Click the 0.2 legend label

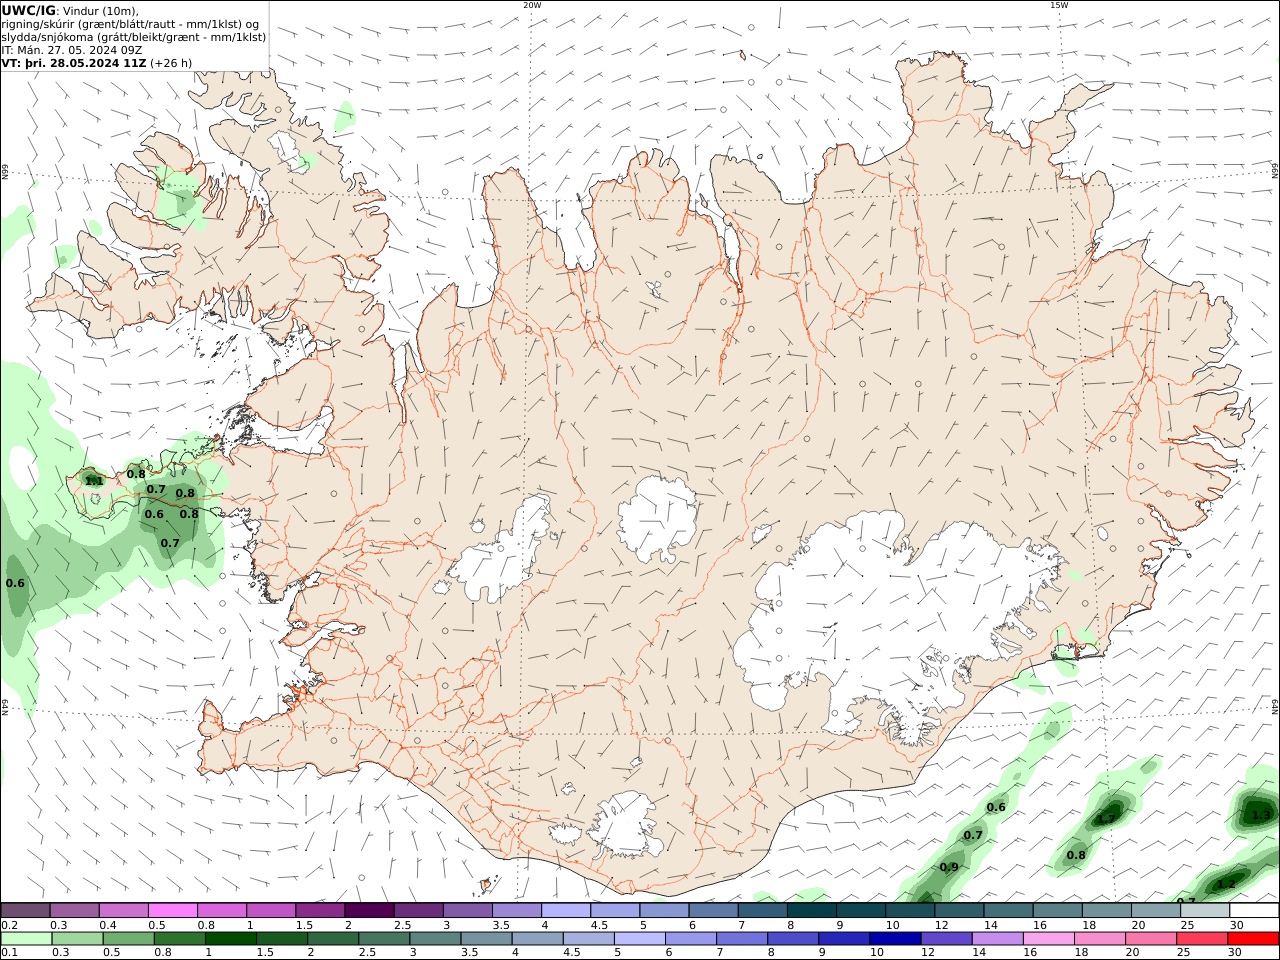tap(9, 925)
